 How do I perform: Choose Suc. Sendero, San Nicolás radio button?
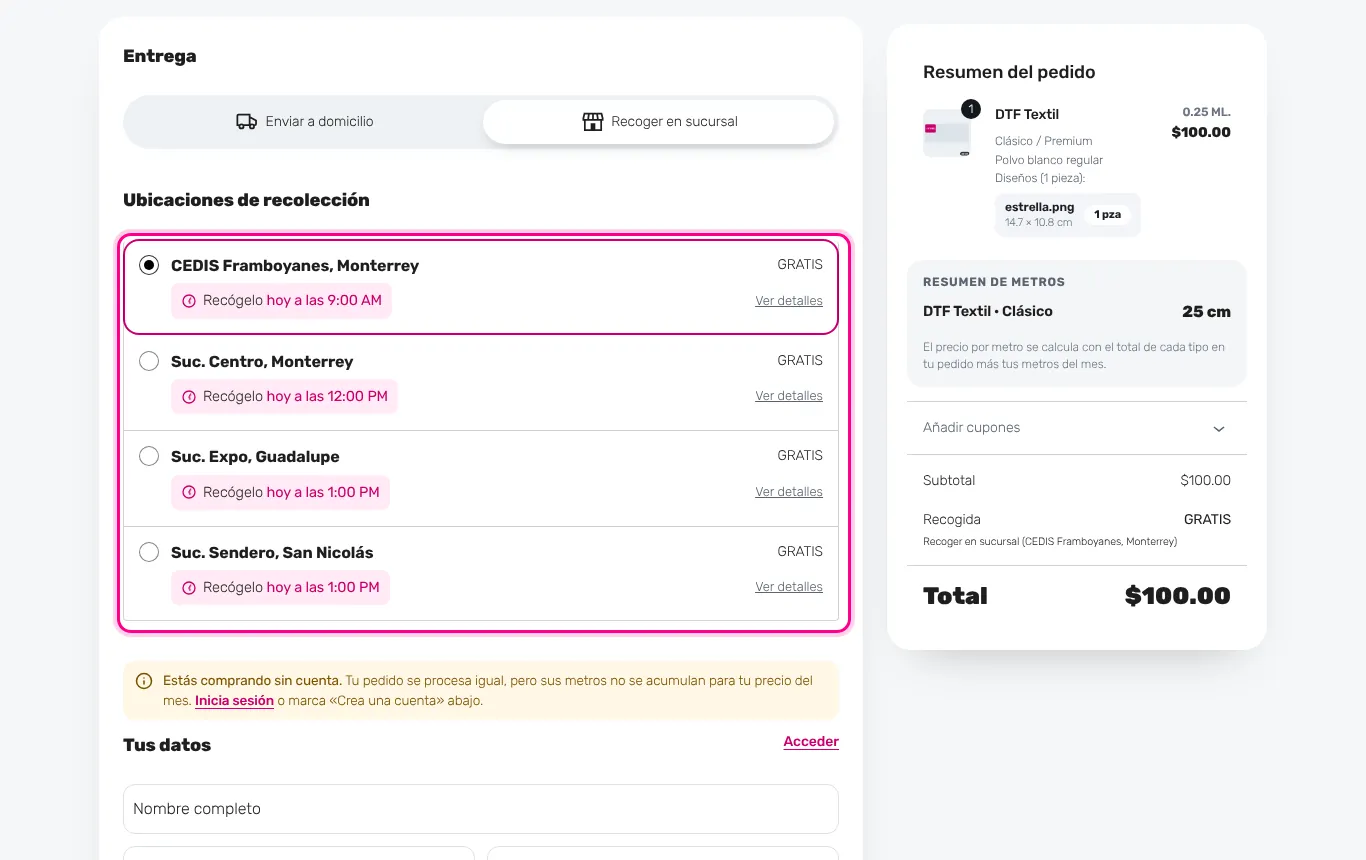tap(149, 552)
